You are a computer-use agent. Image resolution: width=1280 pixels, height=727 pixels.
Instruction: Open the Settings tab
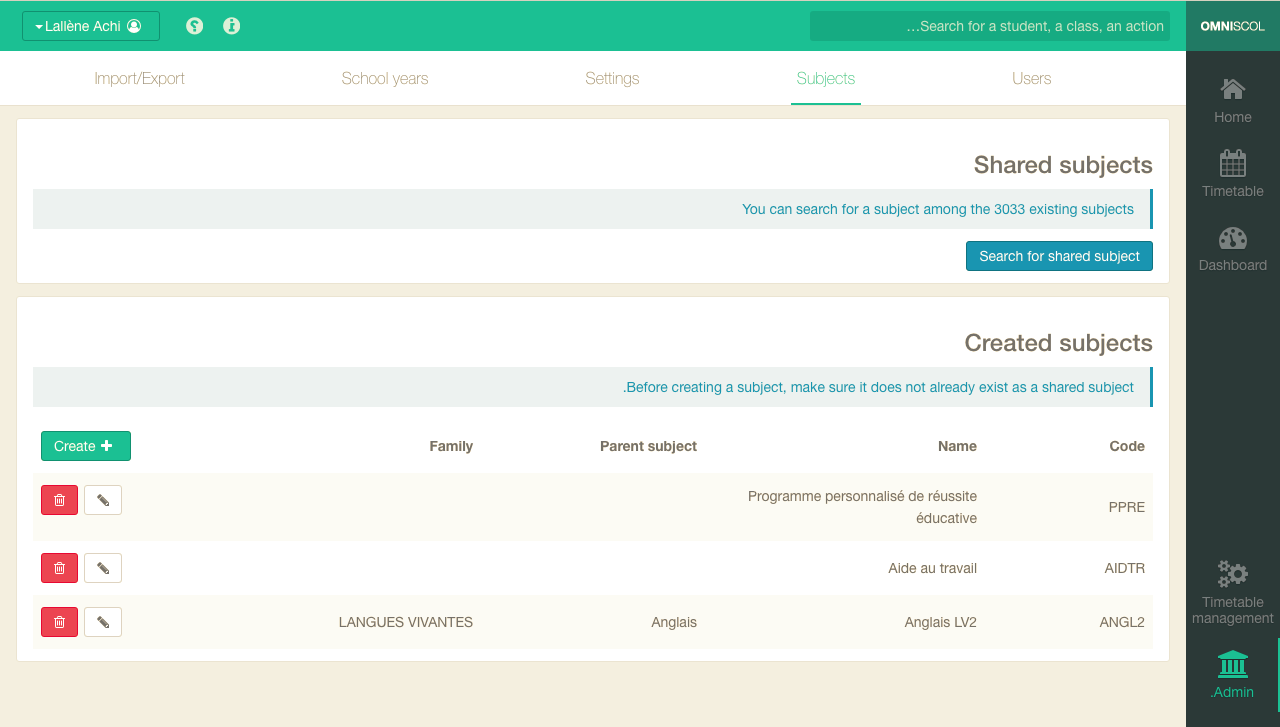(x=612, y=79)
